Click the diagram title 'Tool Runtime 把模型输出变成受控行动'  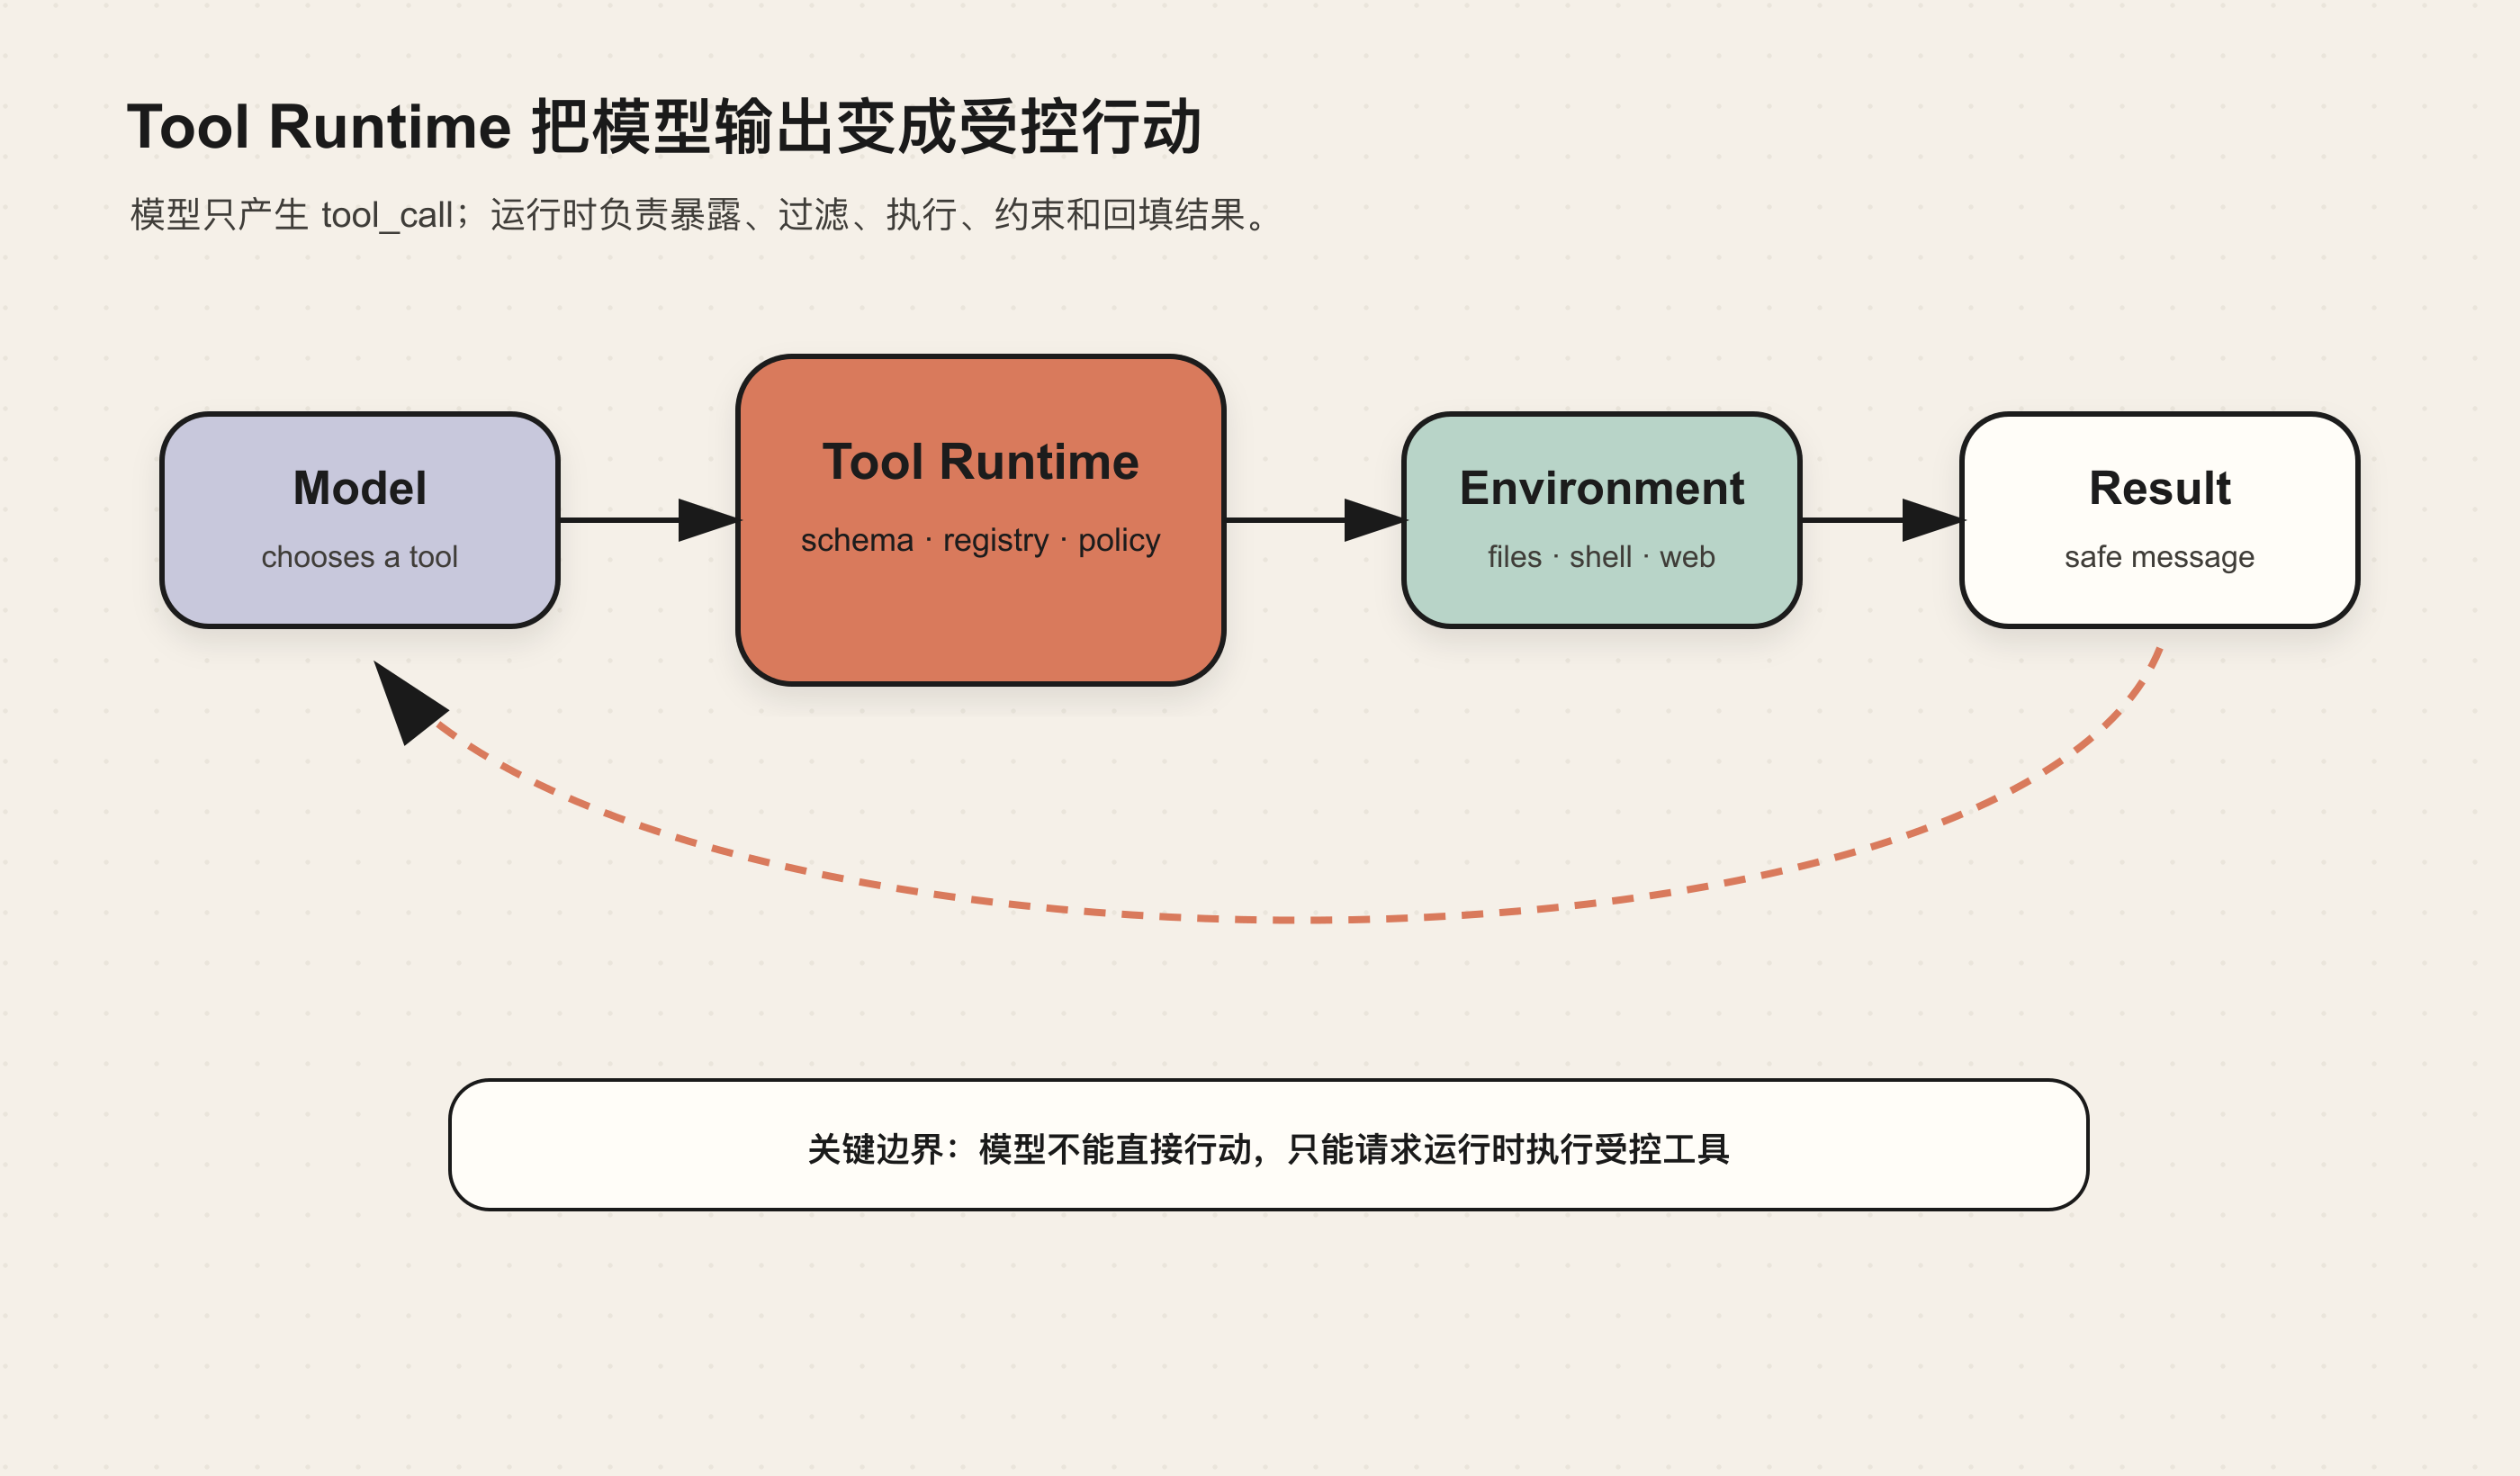(x=664, y=127)
